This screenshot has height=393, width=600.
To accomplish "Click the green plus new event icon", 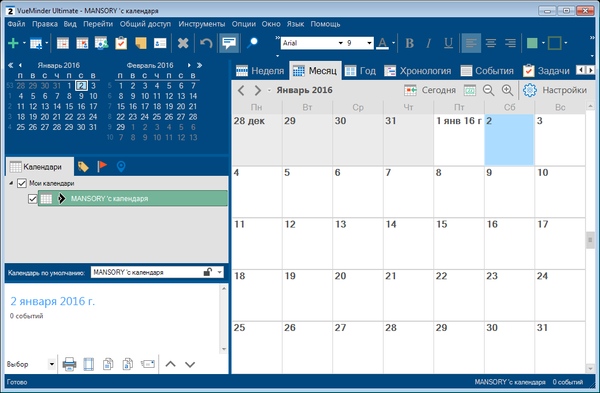I will tap(13, 43).
